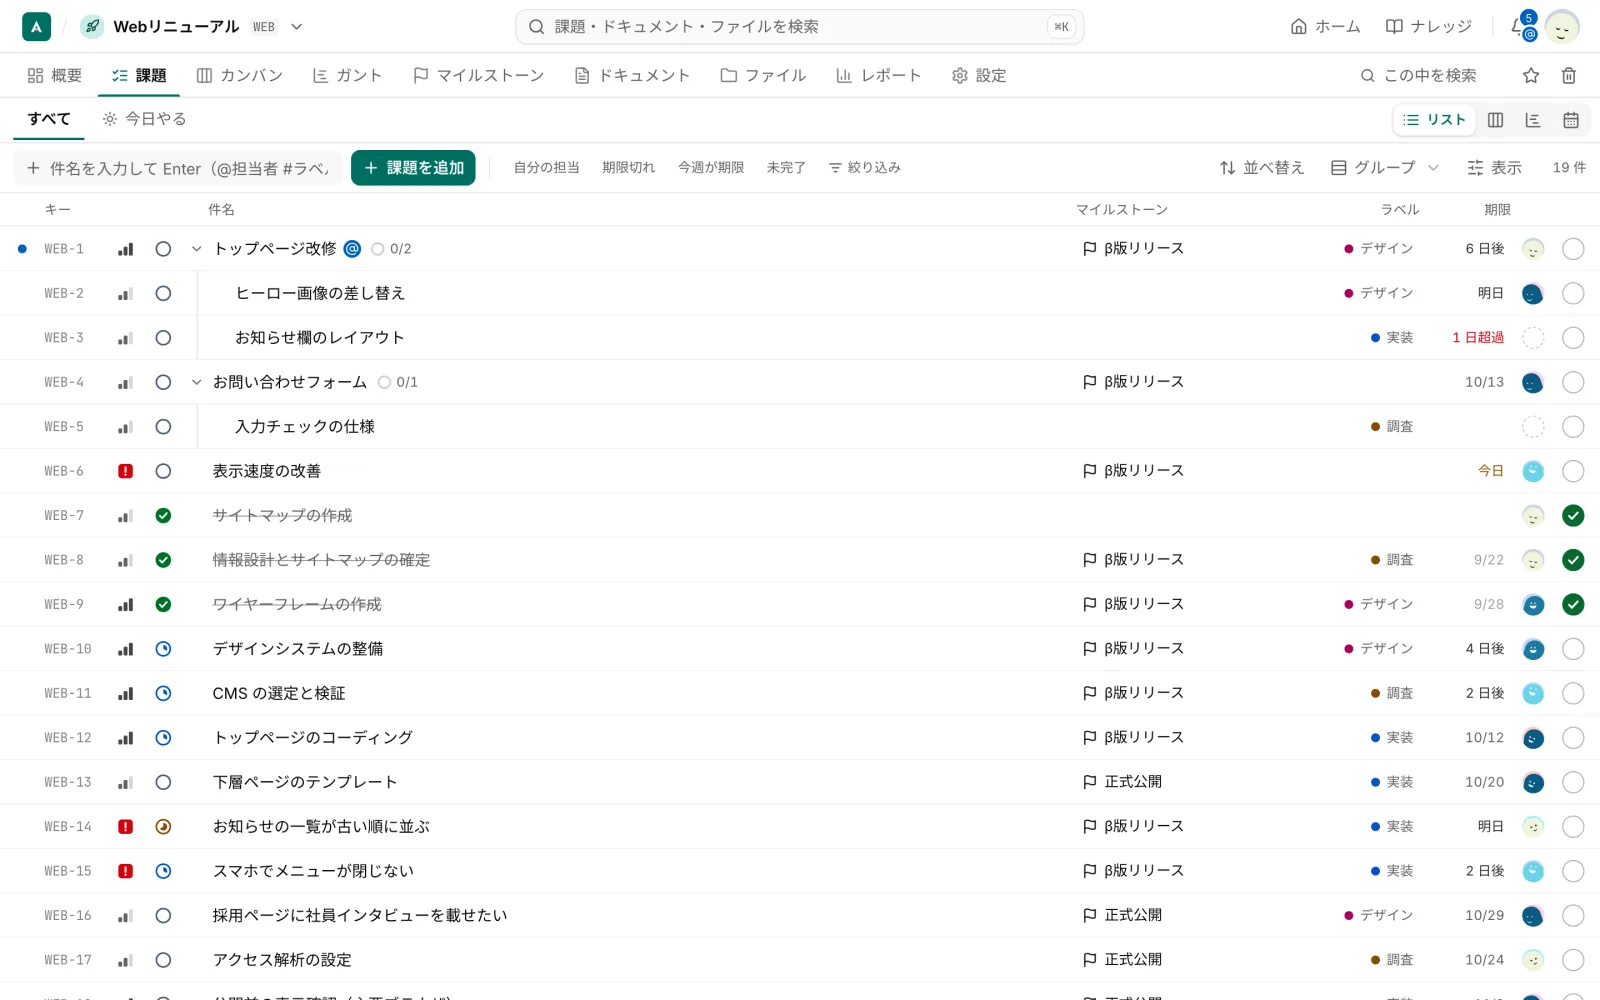Open user profile avatar at top right
The image size is (1600, 1000).
click(1562, 27)
